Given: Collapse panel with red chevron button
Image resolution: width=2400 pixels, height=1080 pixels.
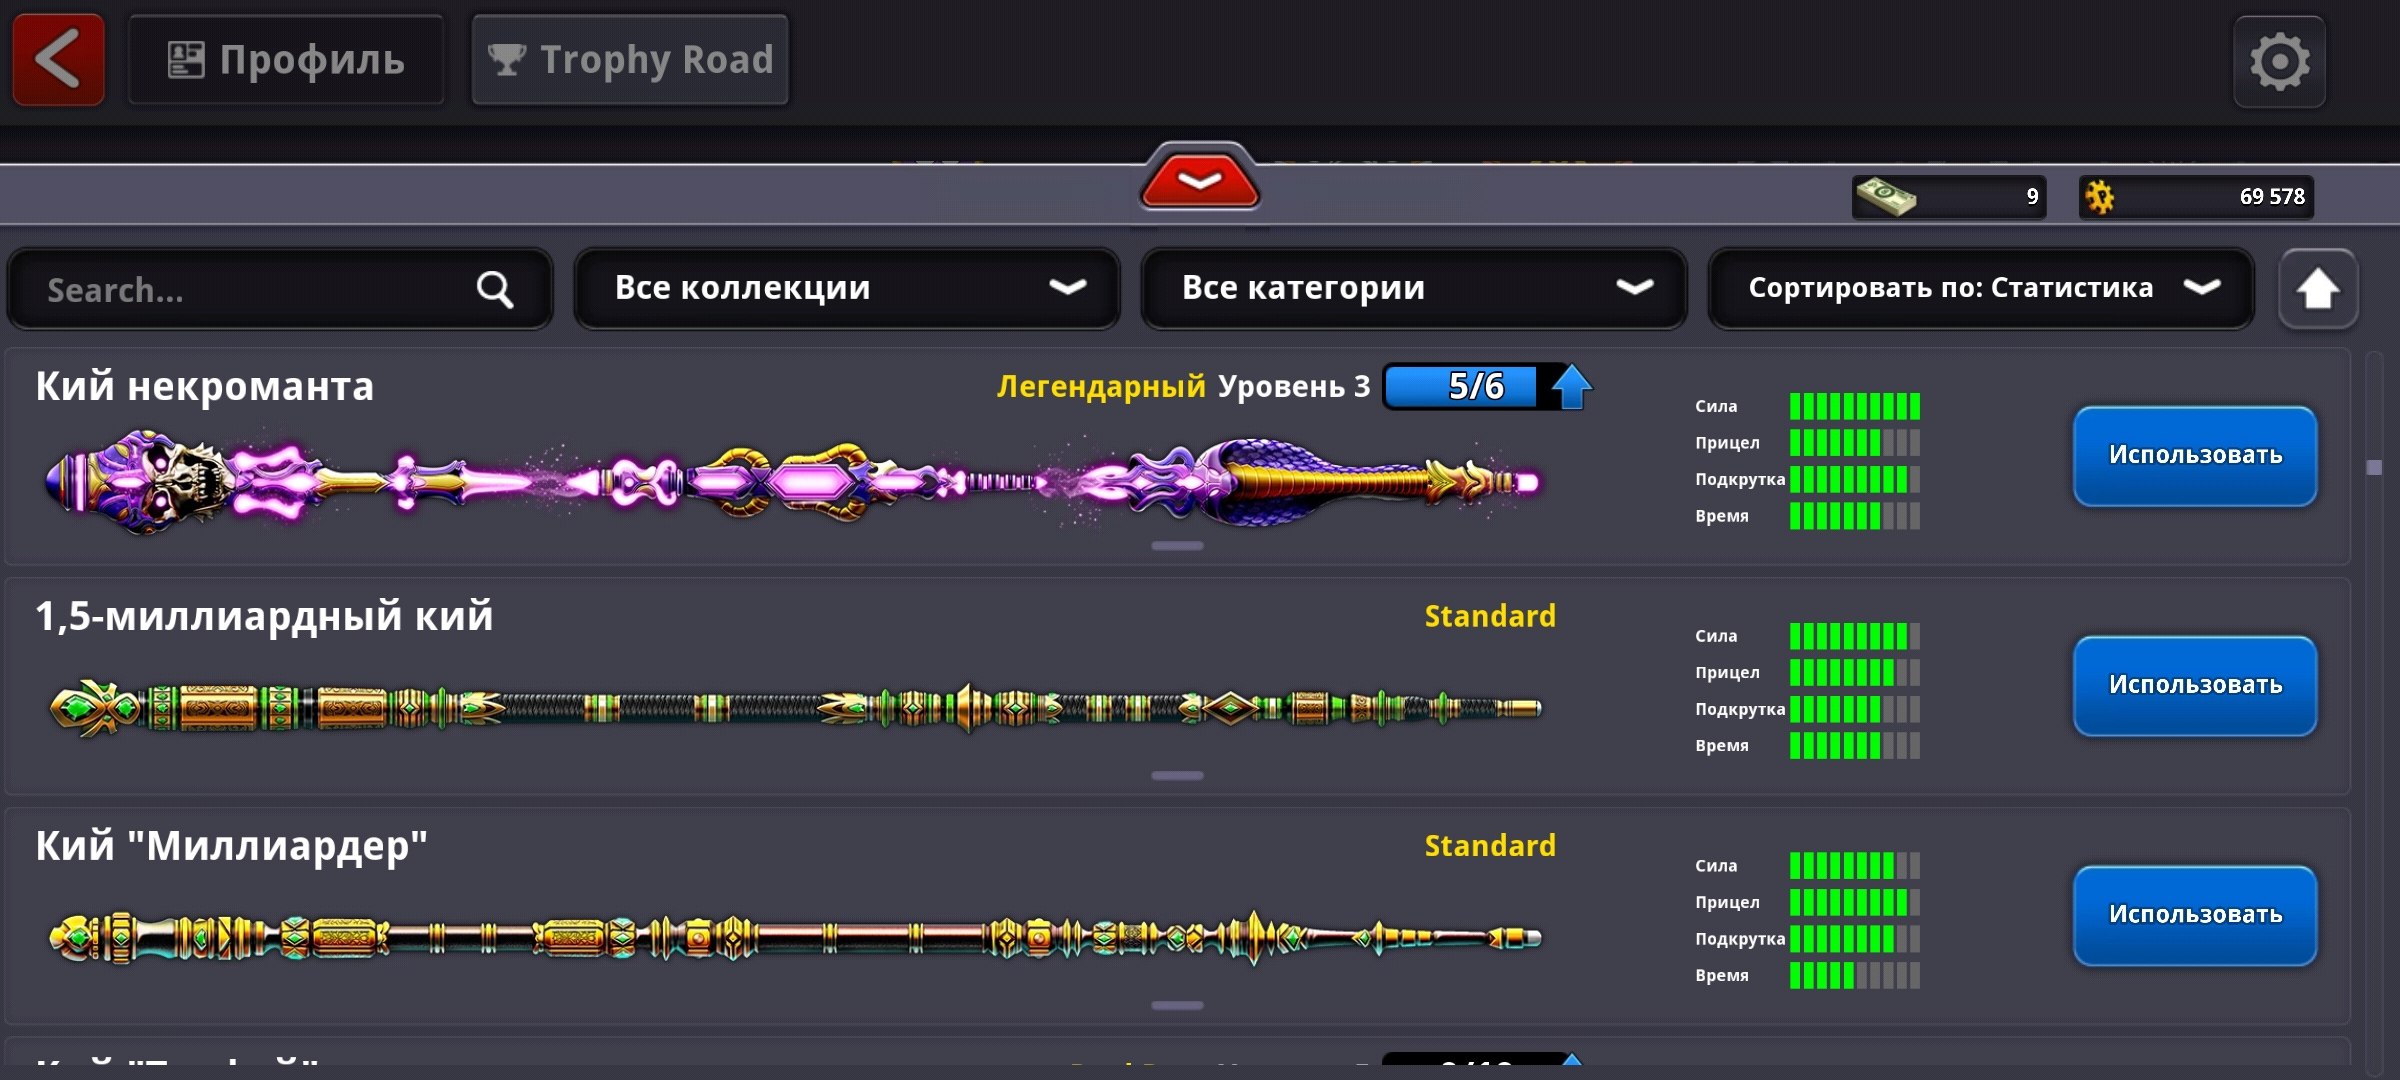Looking at the screenshot, I should pos(1199,180).
